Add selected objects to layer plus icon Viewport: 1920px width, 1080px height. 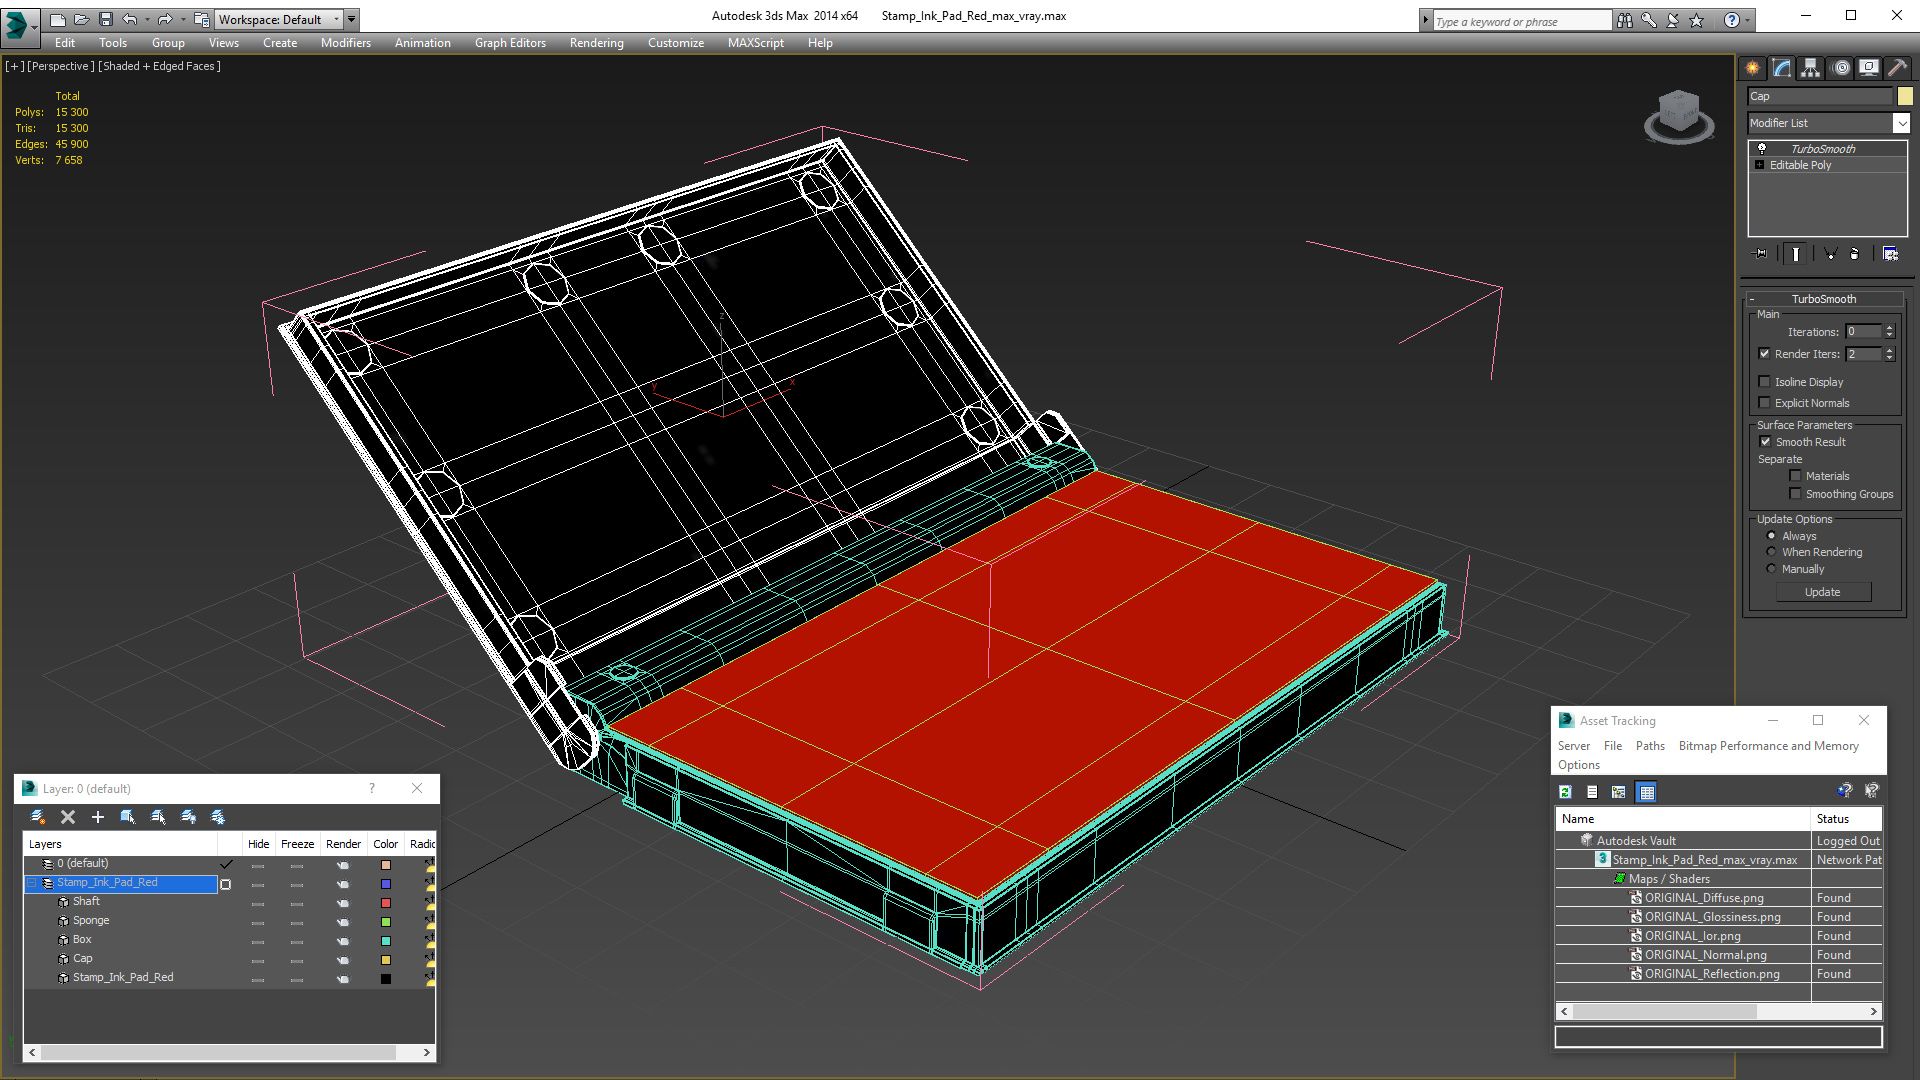(x=98, y=817)
